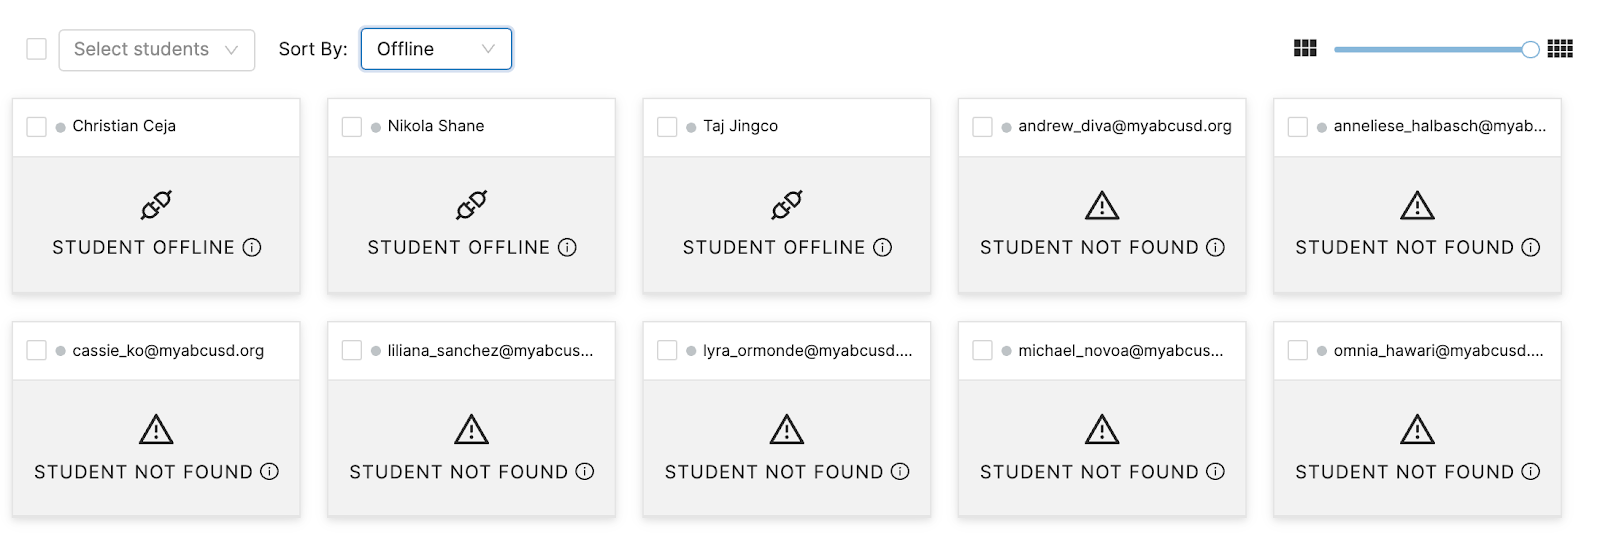Click info icon on michael_novoa card
This screenshot has height=534, width=1600.
pos(1215,471)
